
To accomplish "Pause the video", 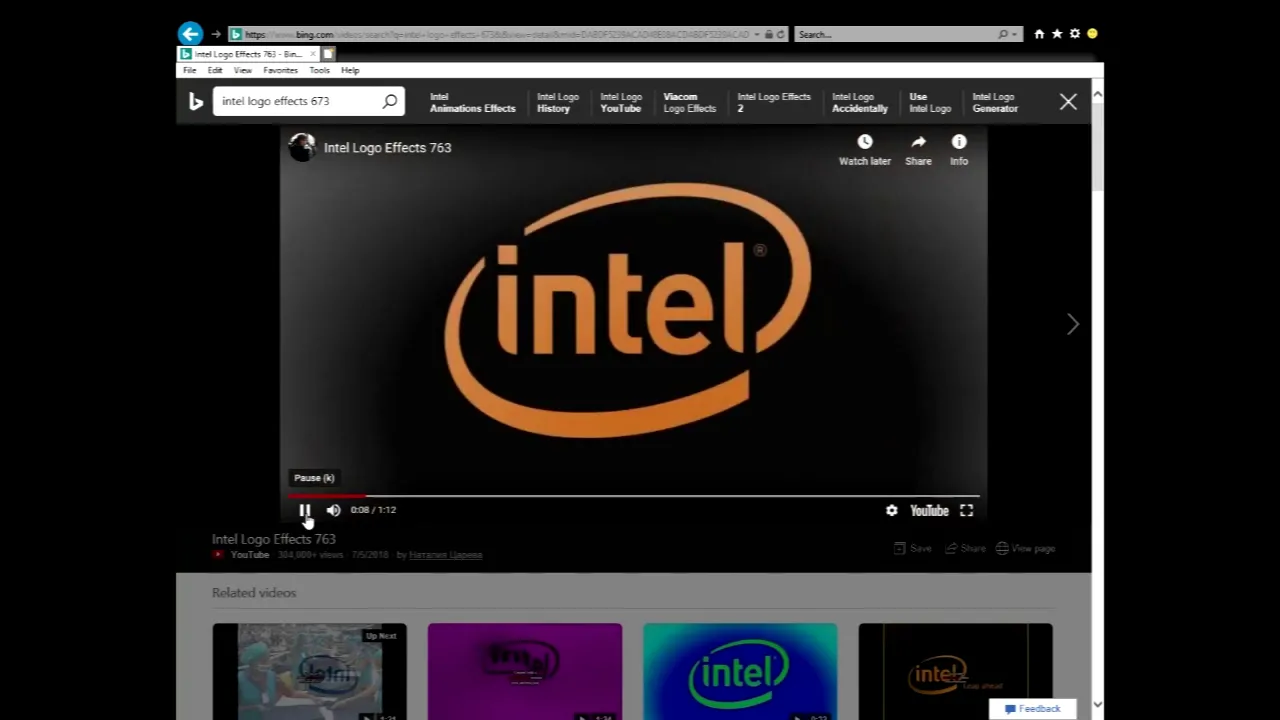I will pos(305,510).
